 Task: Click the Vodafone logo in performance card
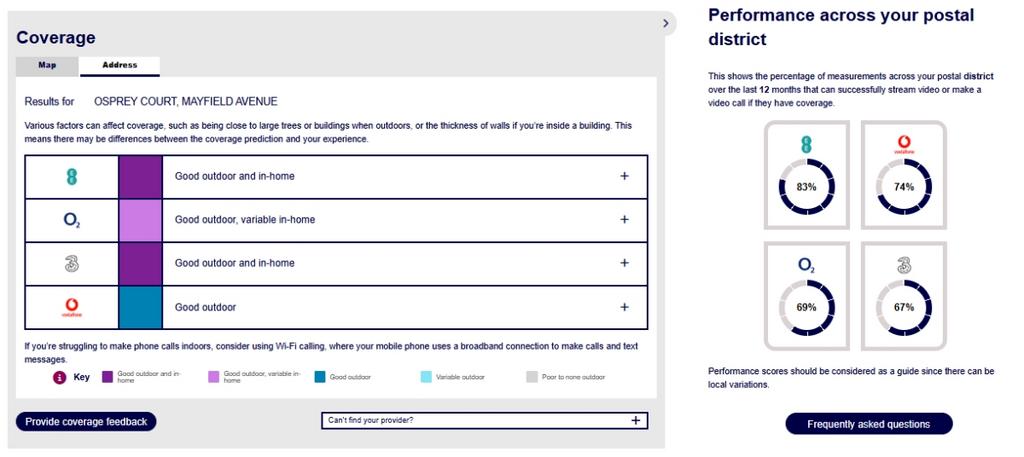point(904,145)
